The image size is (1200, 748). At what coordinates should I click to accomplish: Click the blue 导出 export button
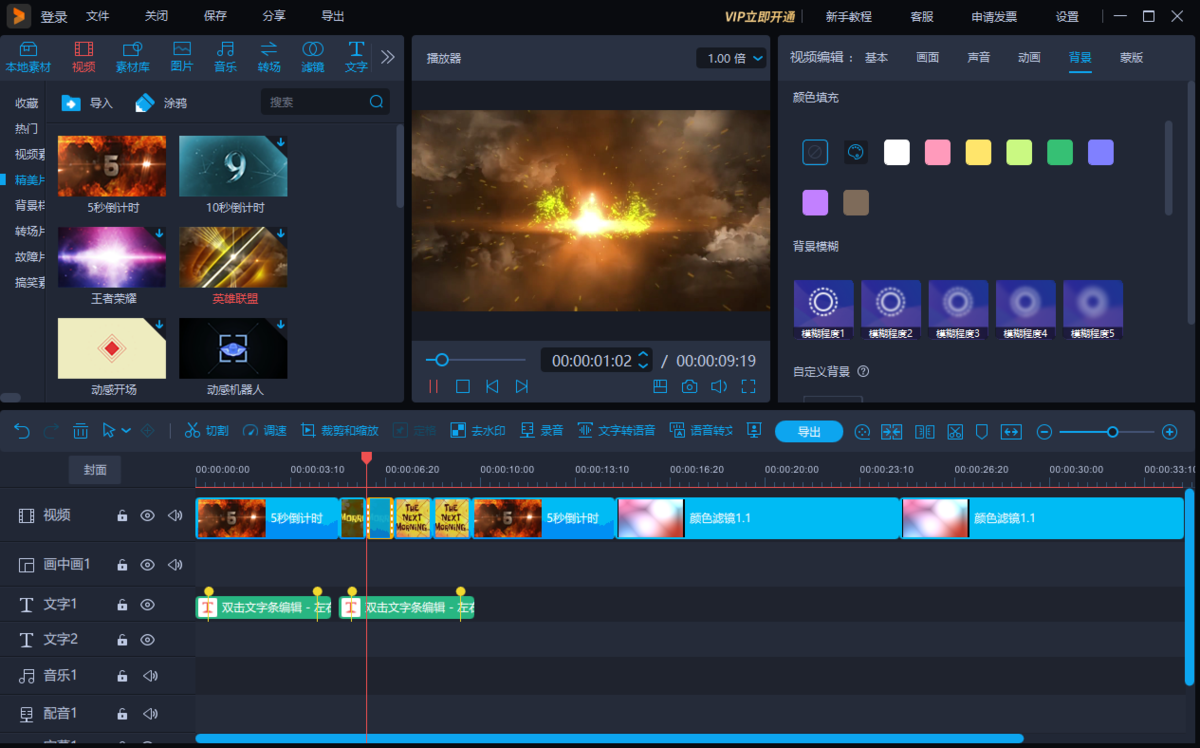pos(808,431)
